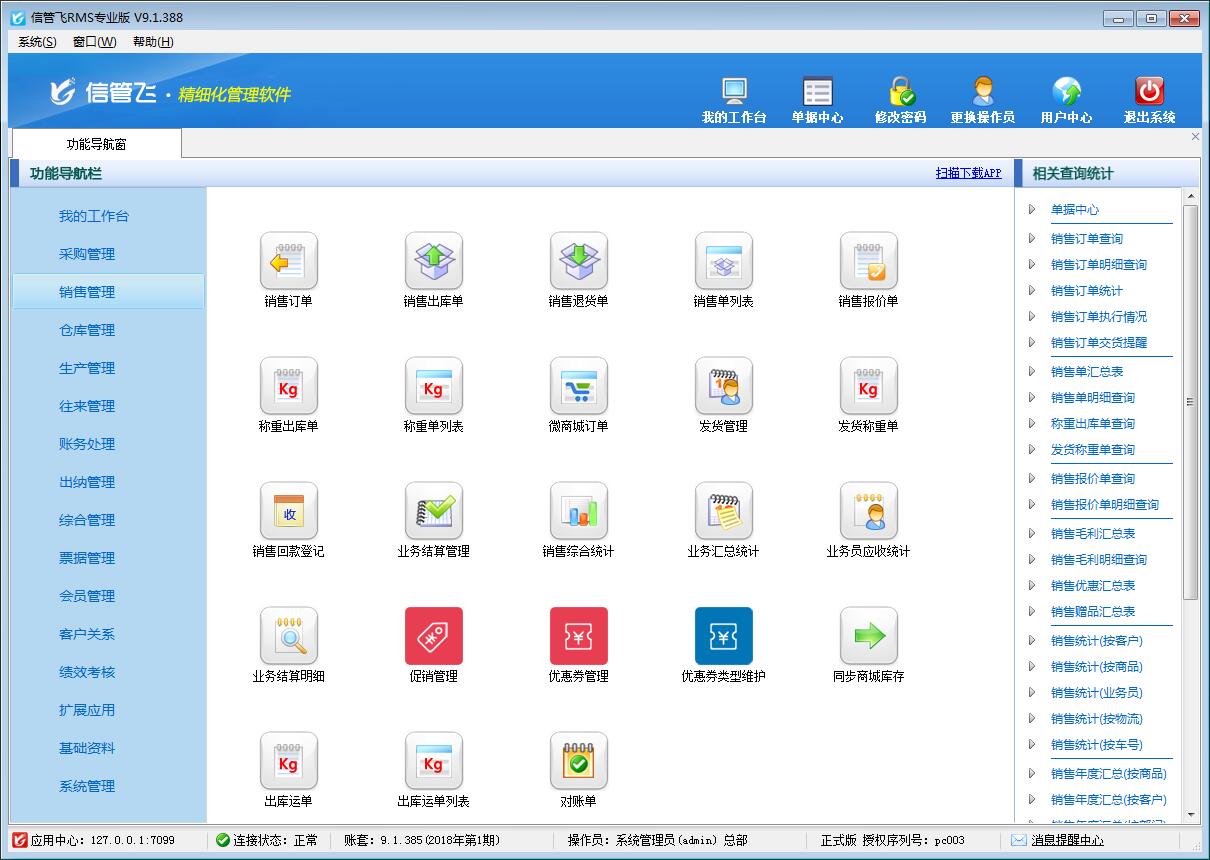The height and width of the screenshot is (860, 1210).
Task: Open the 发货管理 icon
Action: pyautogui.click(x=724, y=387)
